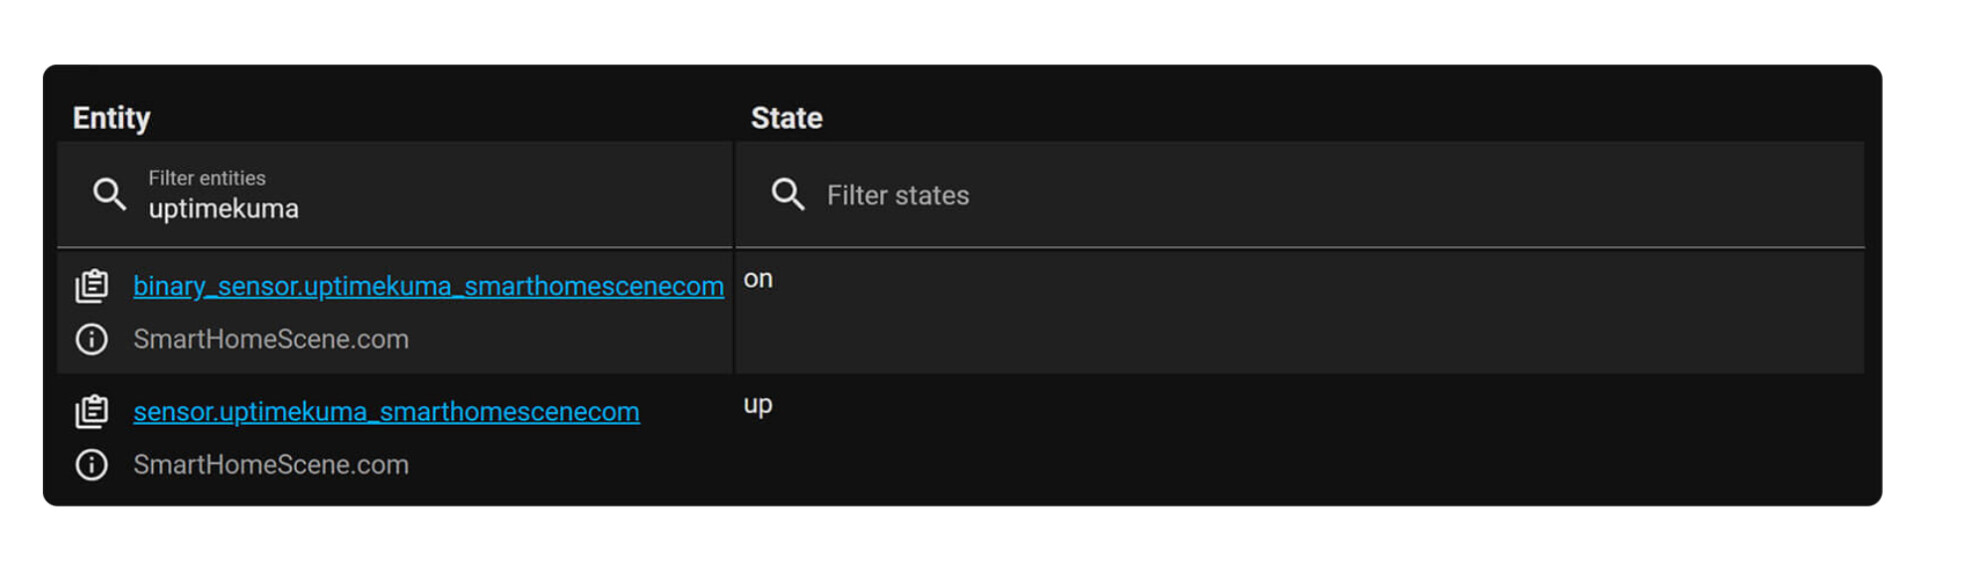The width and height of the screenshot is (1987, 563).
Task: Click the State column header
Action: click(786, 118)
